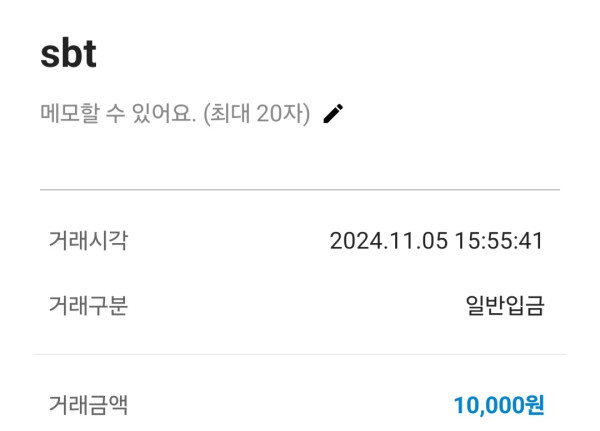Select the sbt transaction title

click(x=68, y=54)
